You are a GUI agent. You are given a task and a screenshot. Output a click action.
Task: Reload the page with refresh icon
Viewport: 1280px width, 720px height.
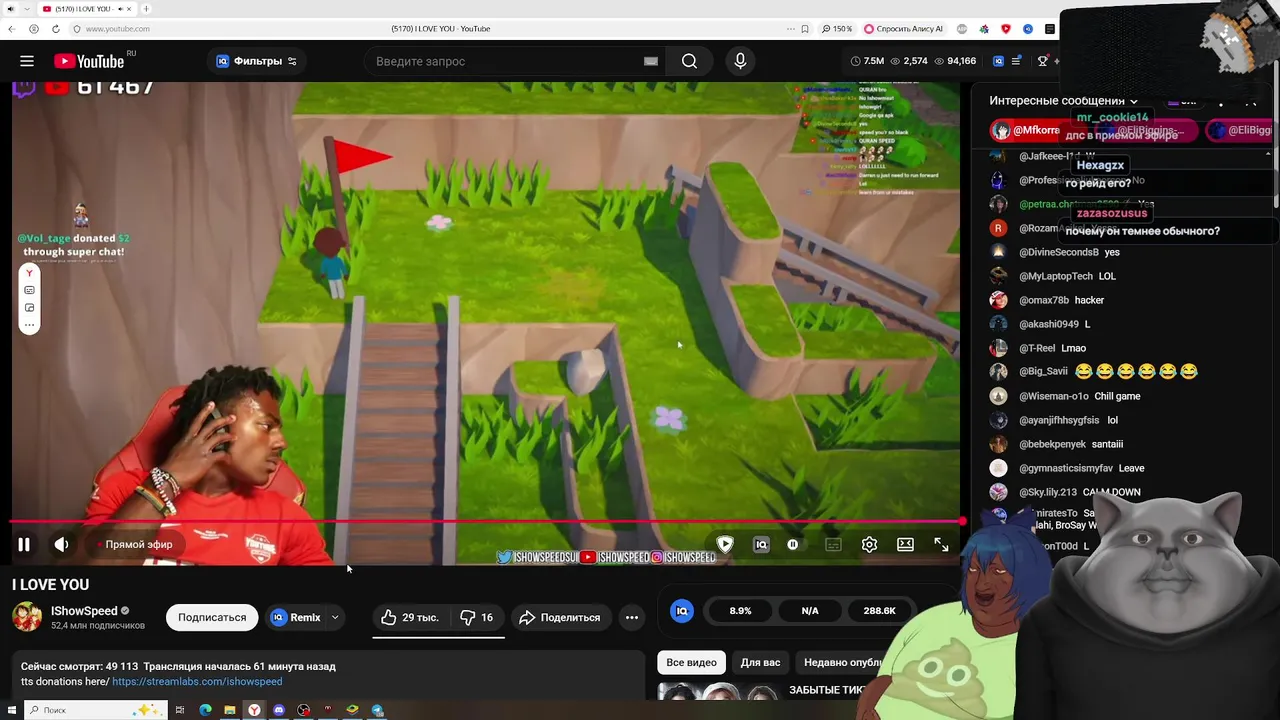pos(56,29)
